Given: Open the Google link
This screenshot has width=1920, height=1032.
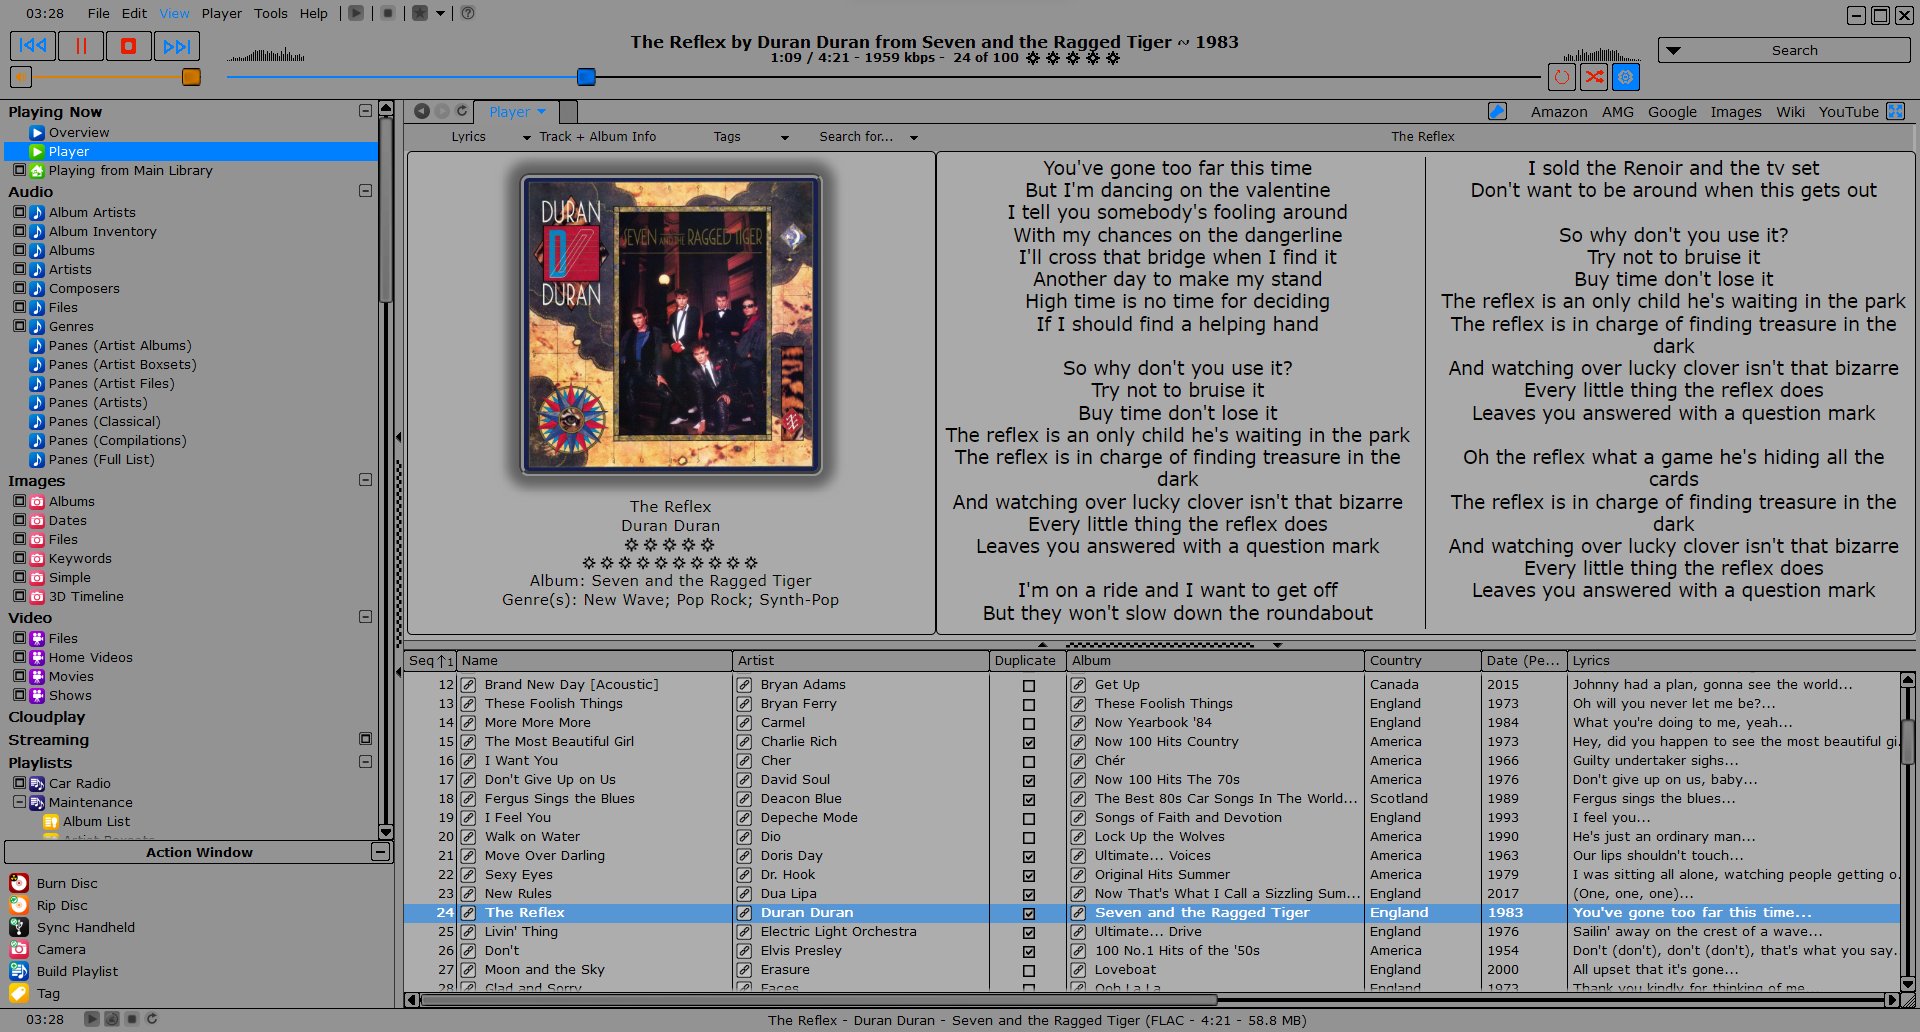Looking at the screenshot, I should (1672, 112).
